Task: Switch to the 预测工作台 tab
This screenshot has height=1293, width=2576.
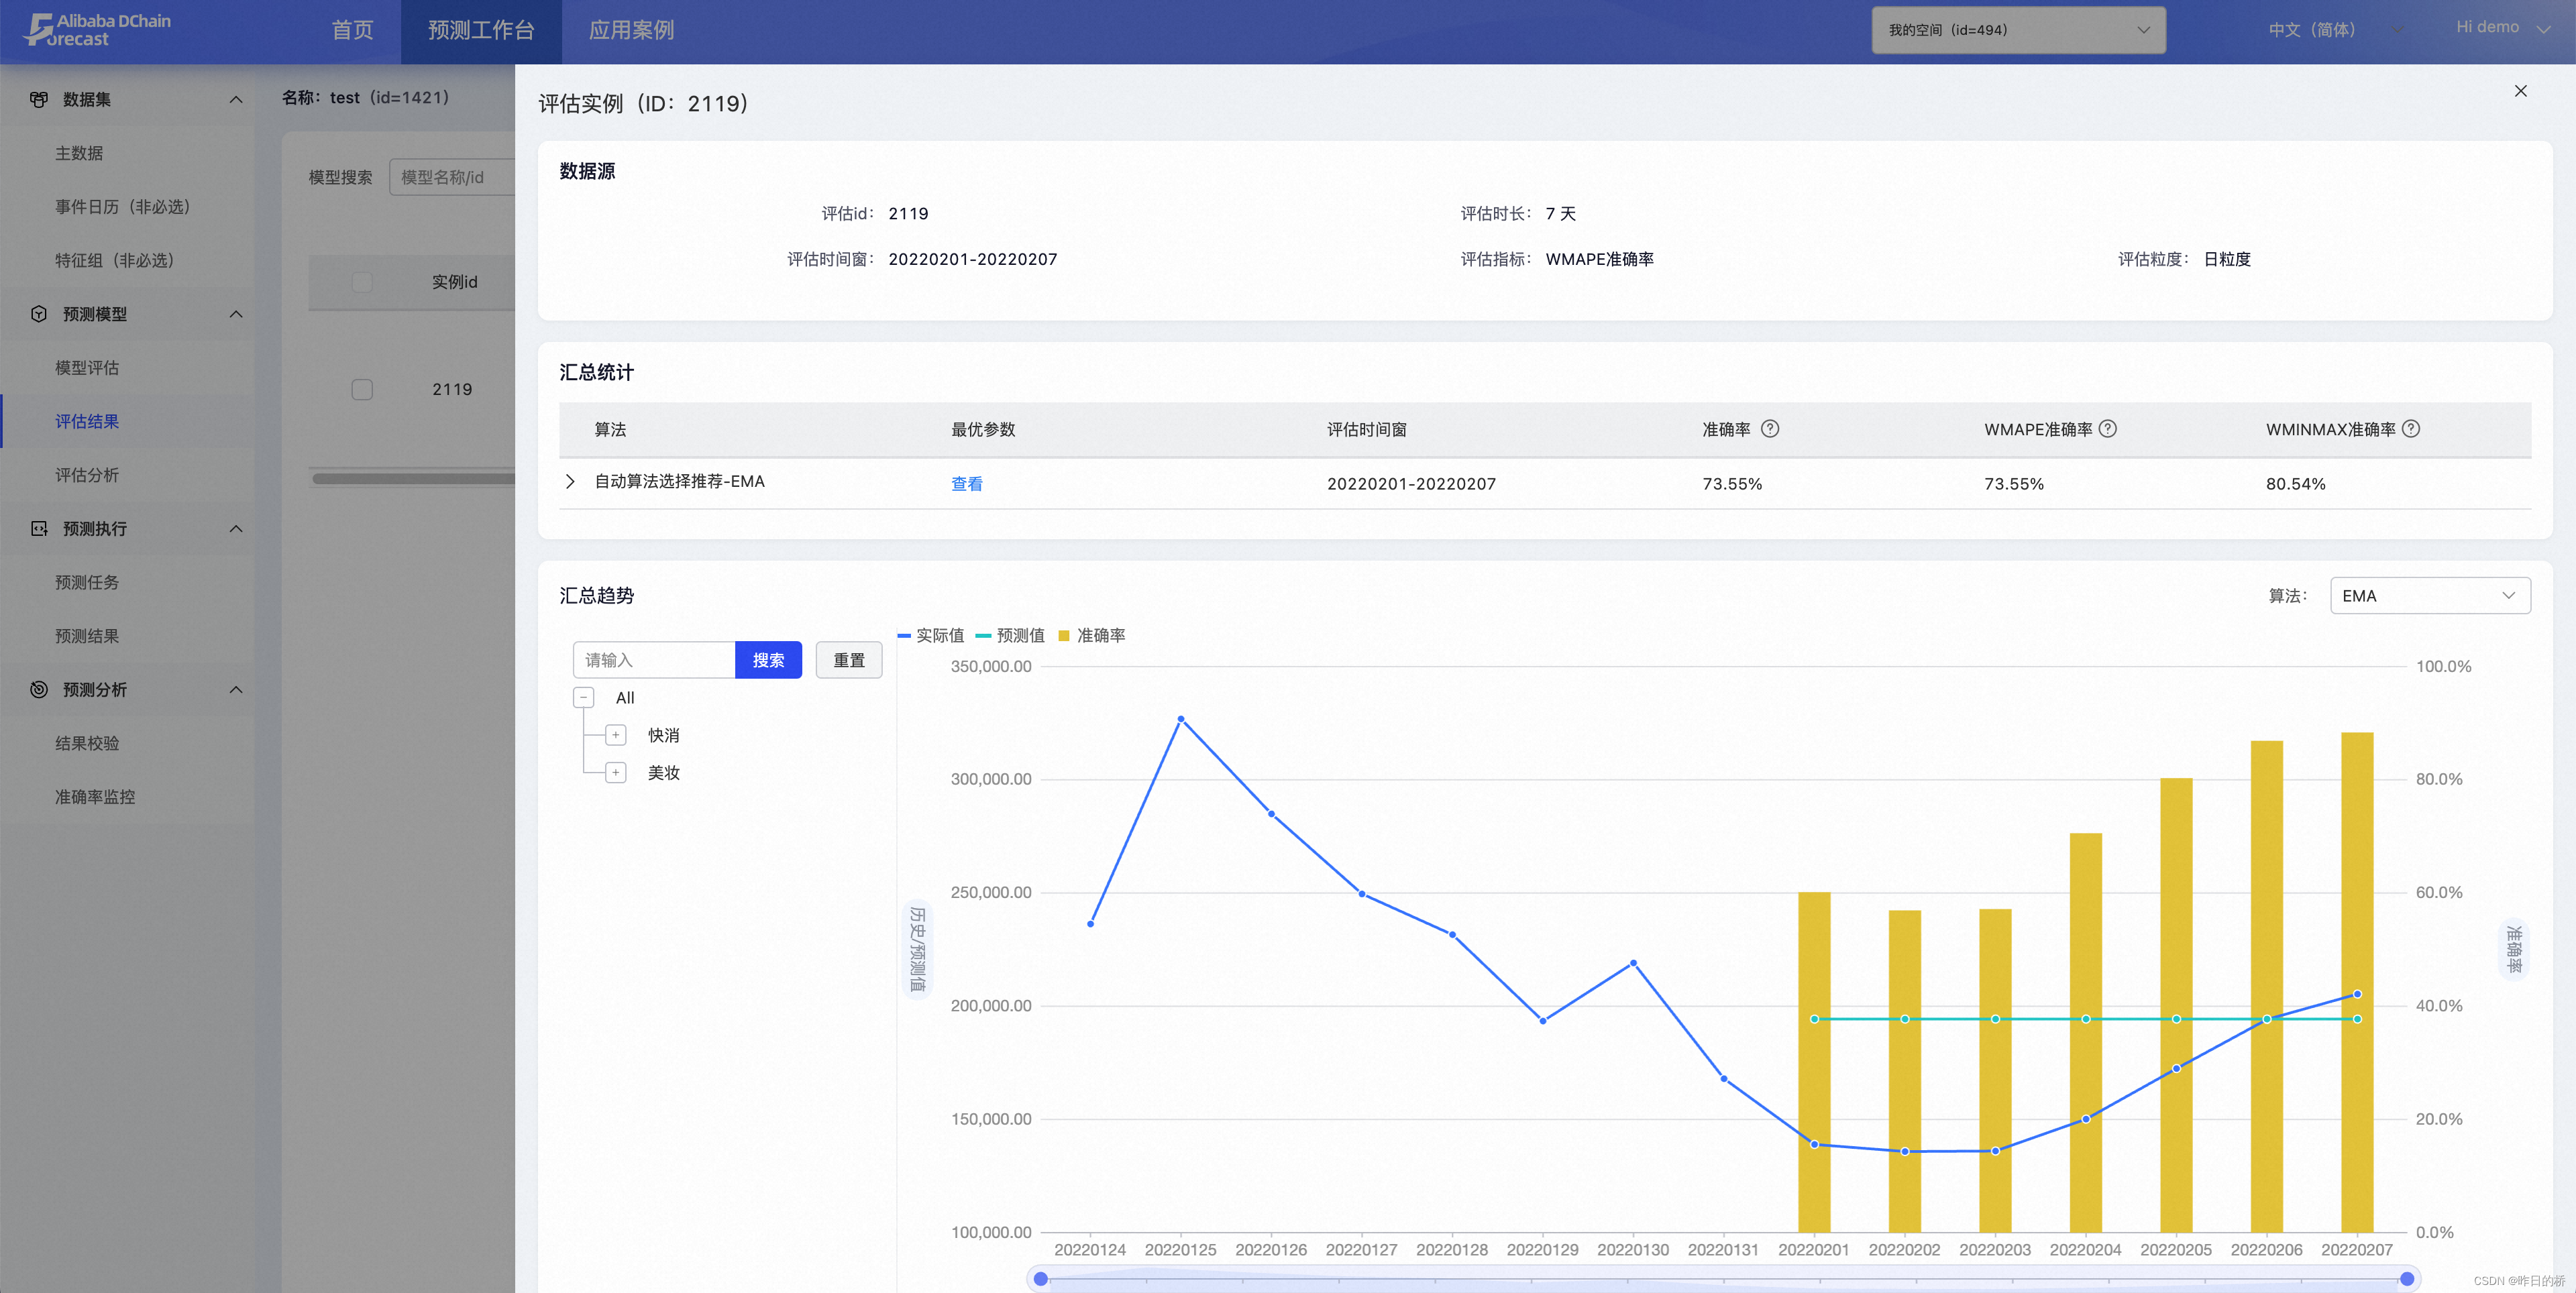Action: pyautogui.click(x=481, y=31)
